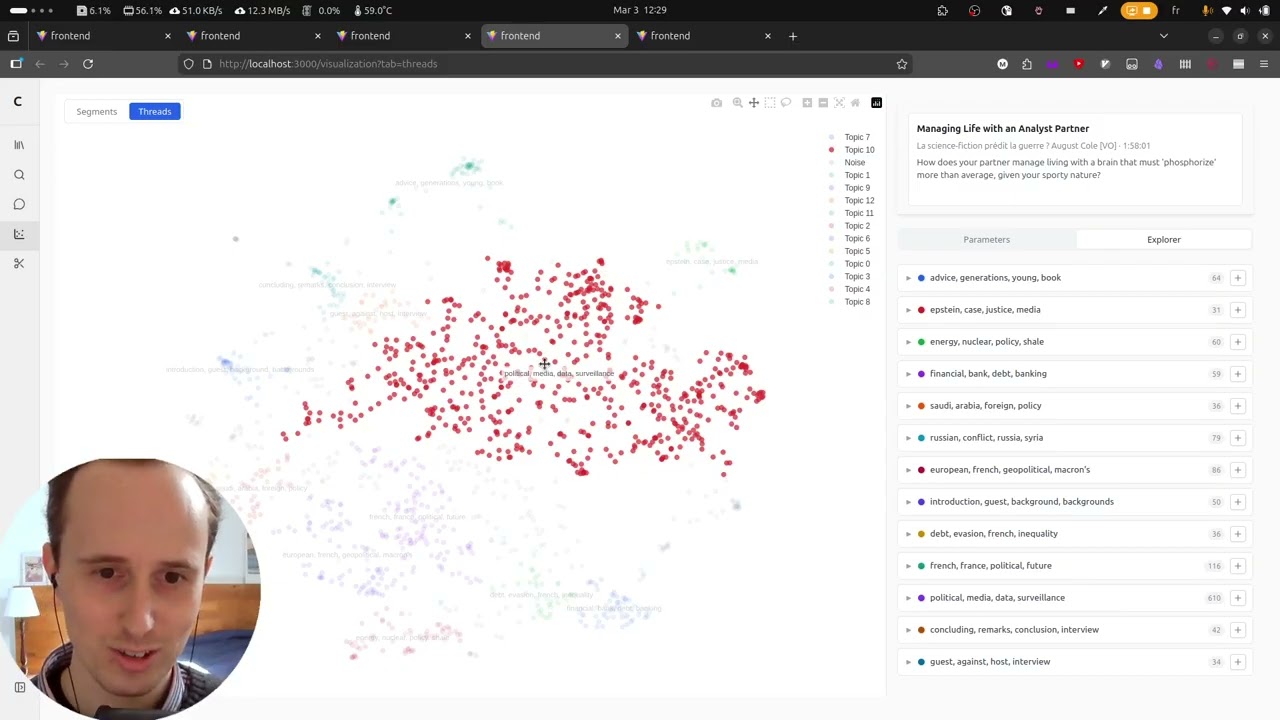This screenshot has width=1280, height=720.
Task: Open browser Extensions puzzle icon
Action: [x=1027, y=64]
